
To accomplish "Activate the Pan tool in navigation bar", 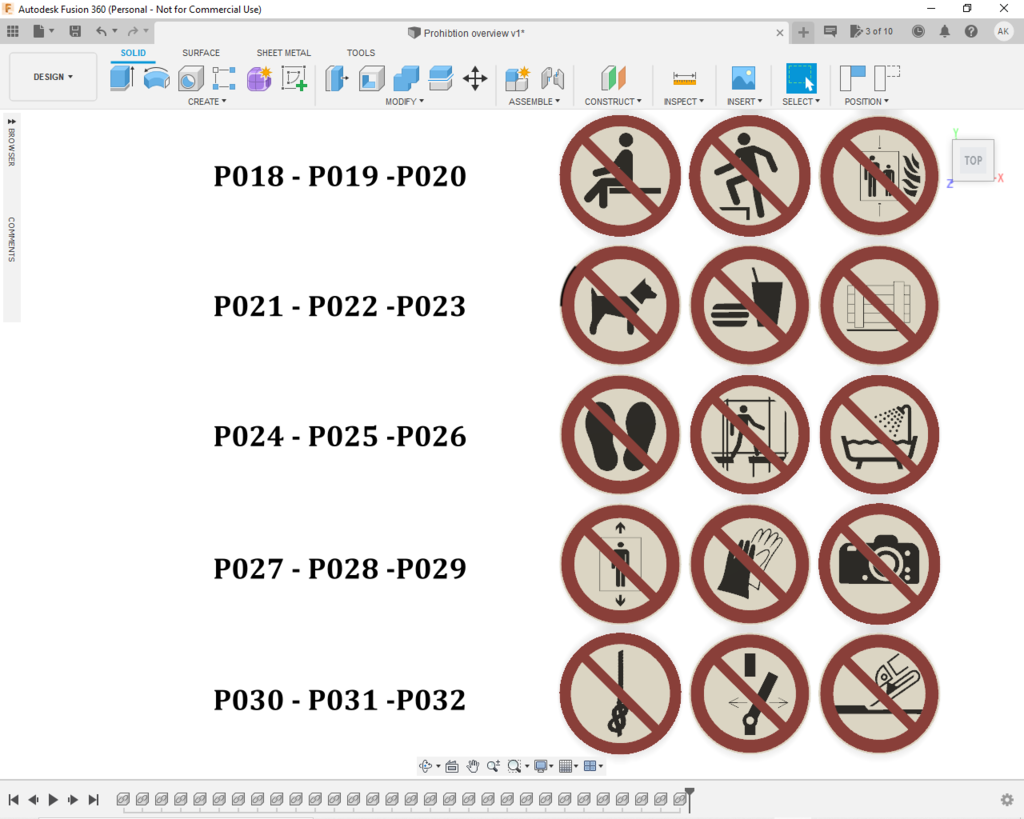I will coord(473,766).
